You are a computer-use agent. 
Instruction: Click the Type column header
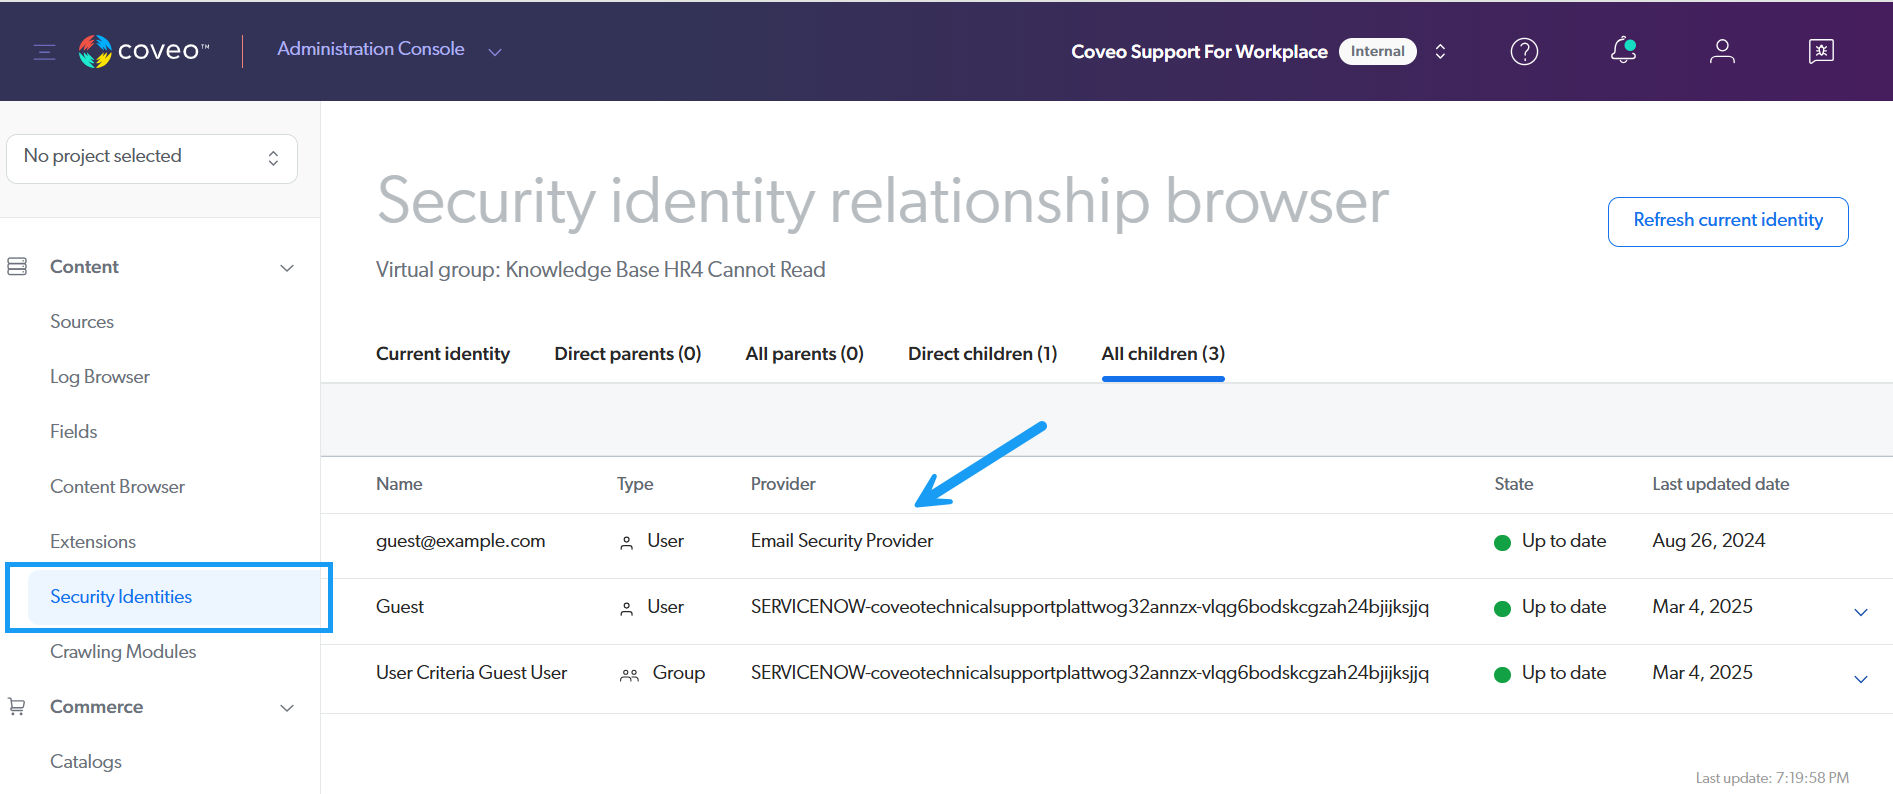click(x=635, y=484)
